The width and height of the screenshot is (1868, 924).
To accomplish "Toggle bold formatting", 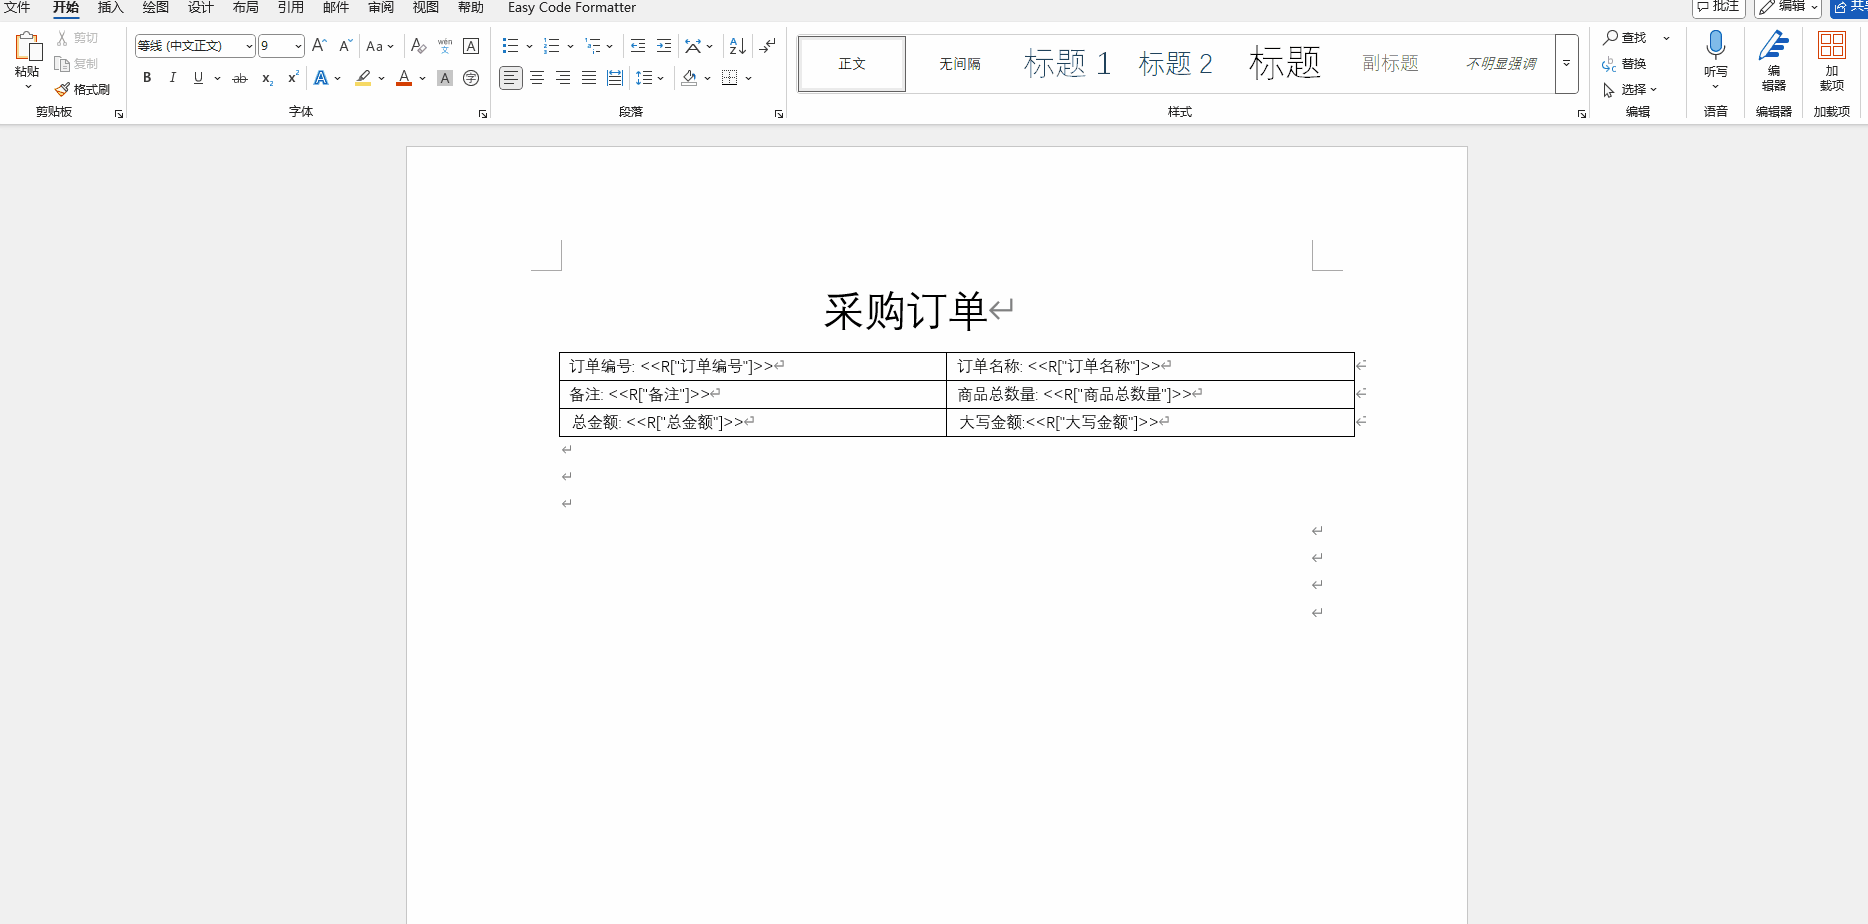I will pos(147,78).
